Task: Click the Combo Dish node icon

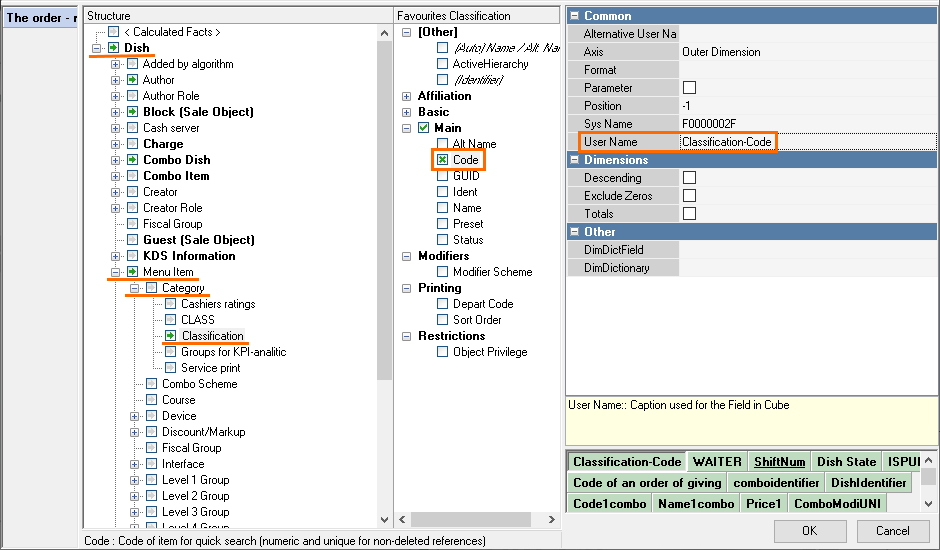Action: 132,160
